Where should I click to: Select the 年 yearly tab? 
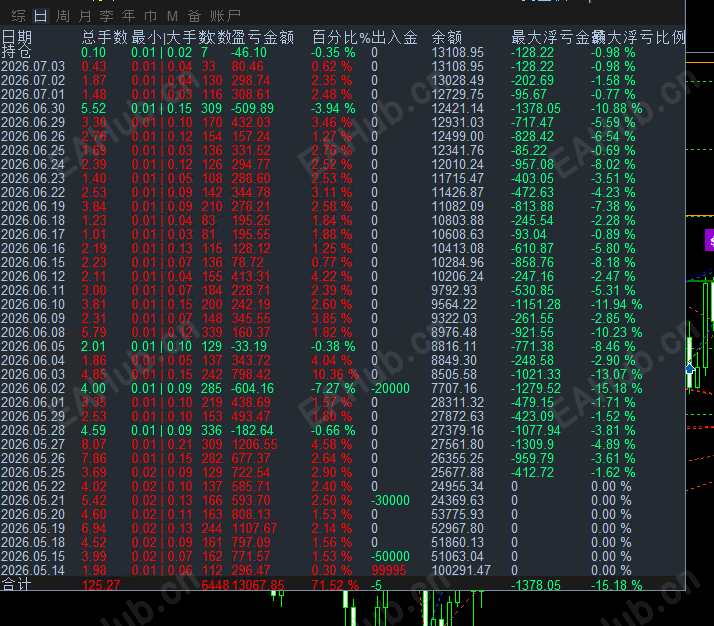click(x=128, y=16)
